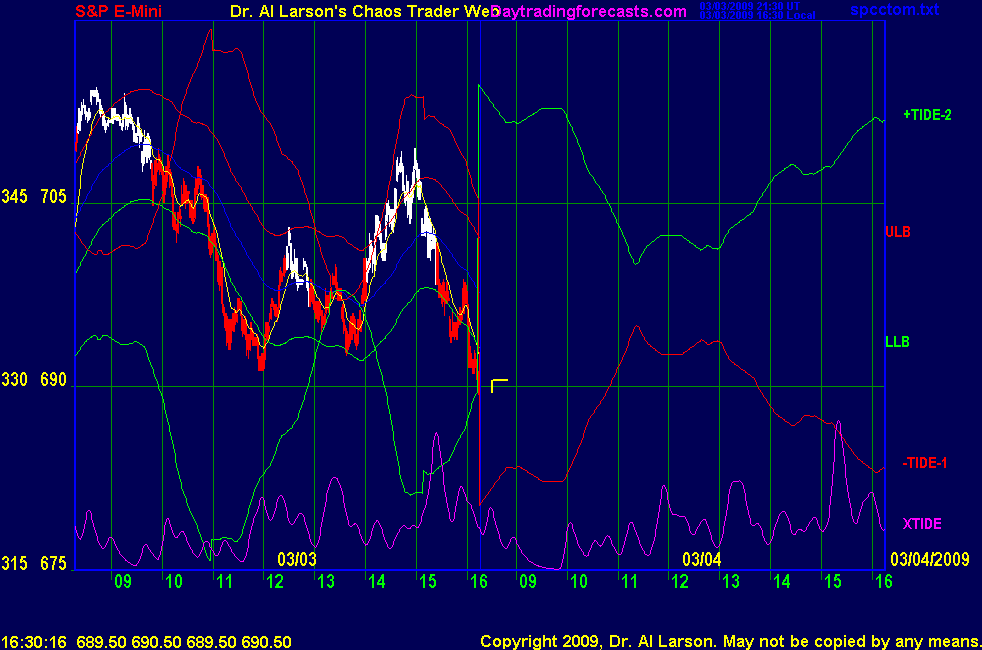Click the UT timestamp at top right
This screenshot has height=650, width=982.
pos(756,6)
